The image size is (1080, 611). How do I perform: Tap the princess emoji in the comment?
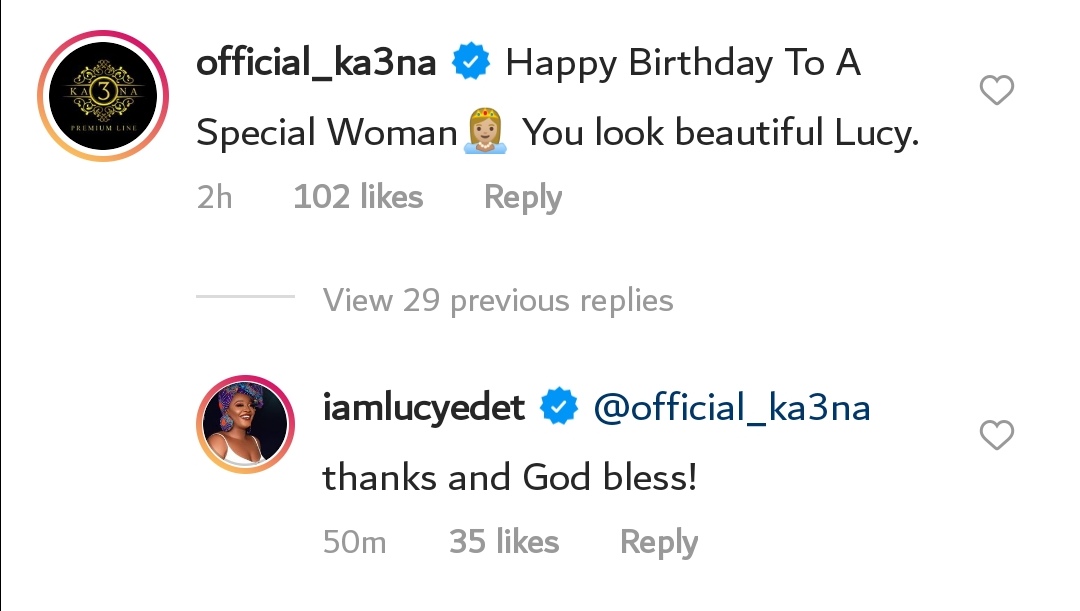[487, 133]
